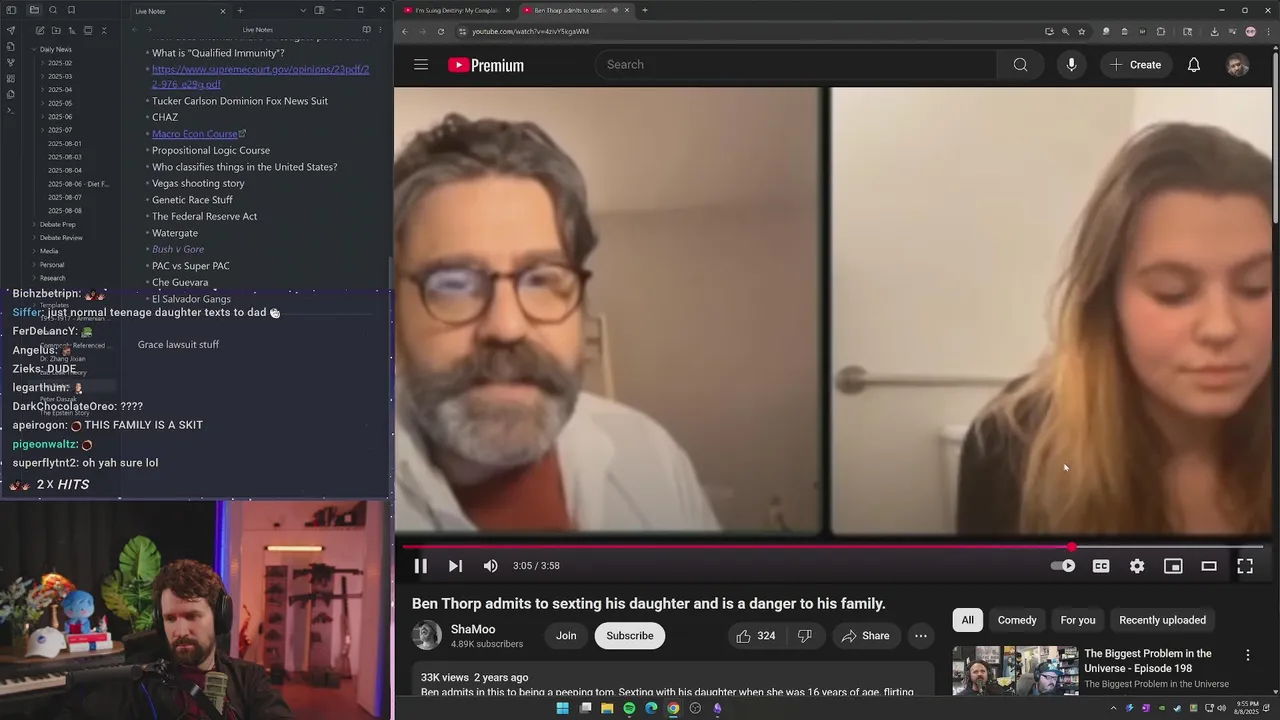This screenshot has width=1280, height=720.
Task: Seek in the video progress bar
Action: [x=833, y=547]
